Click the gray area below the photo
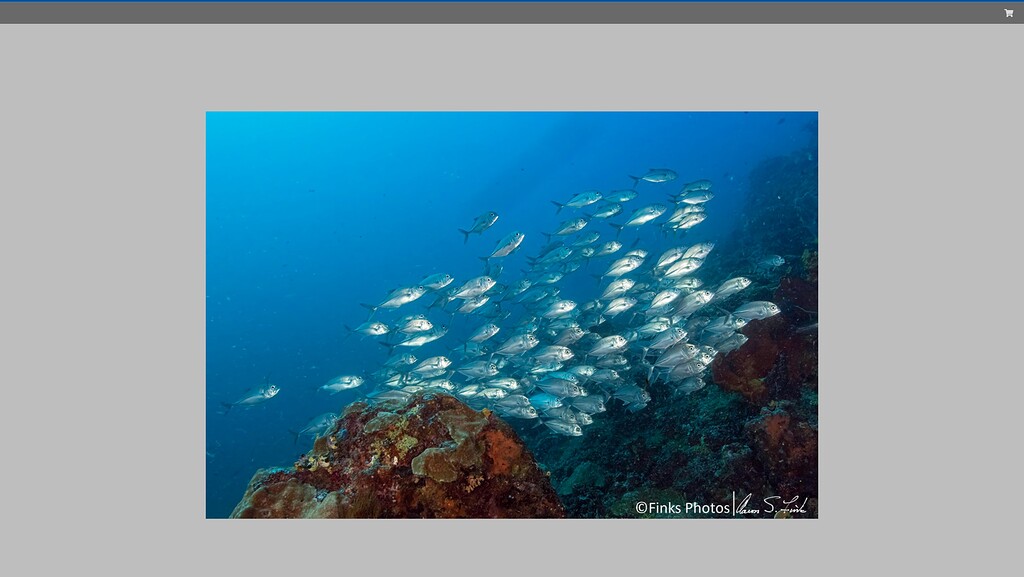The height and width of the screenshot is (577, 1024). click(511, 548)
